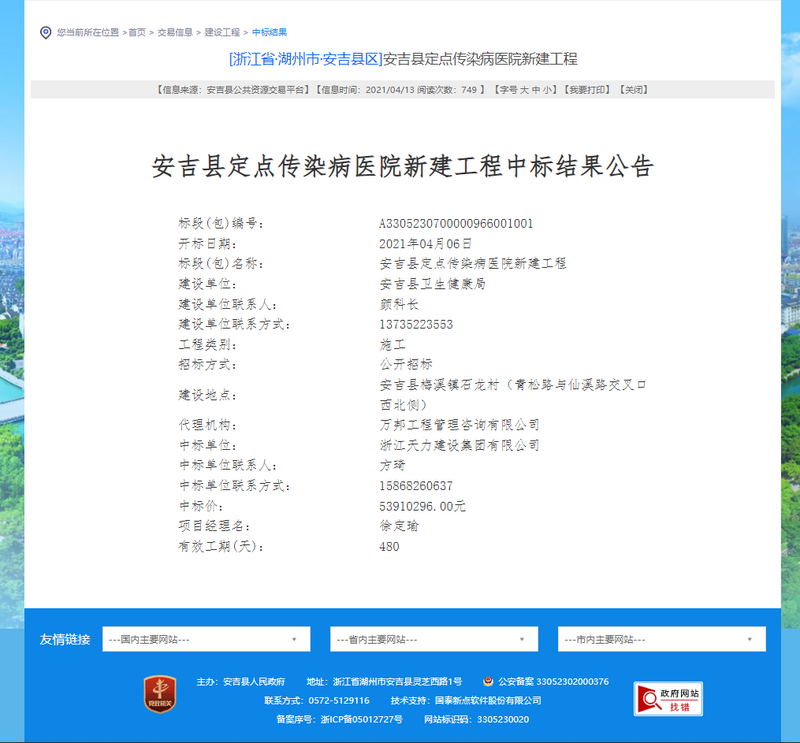
Task: Expand the 国内主要网站 dropdown
Action: 206,639
